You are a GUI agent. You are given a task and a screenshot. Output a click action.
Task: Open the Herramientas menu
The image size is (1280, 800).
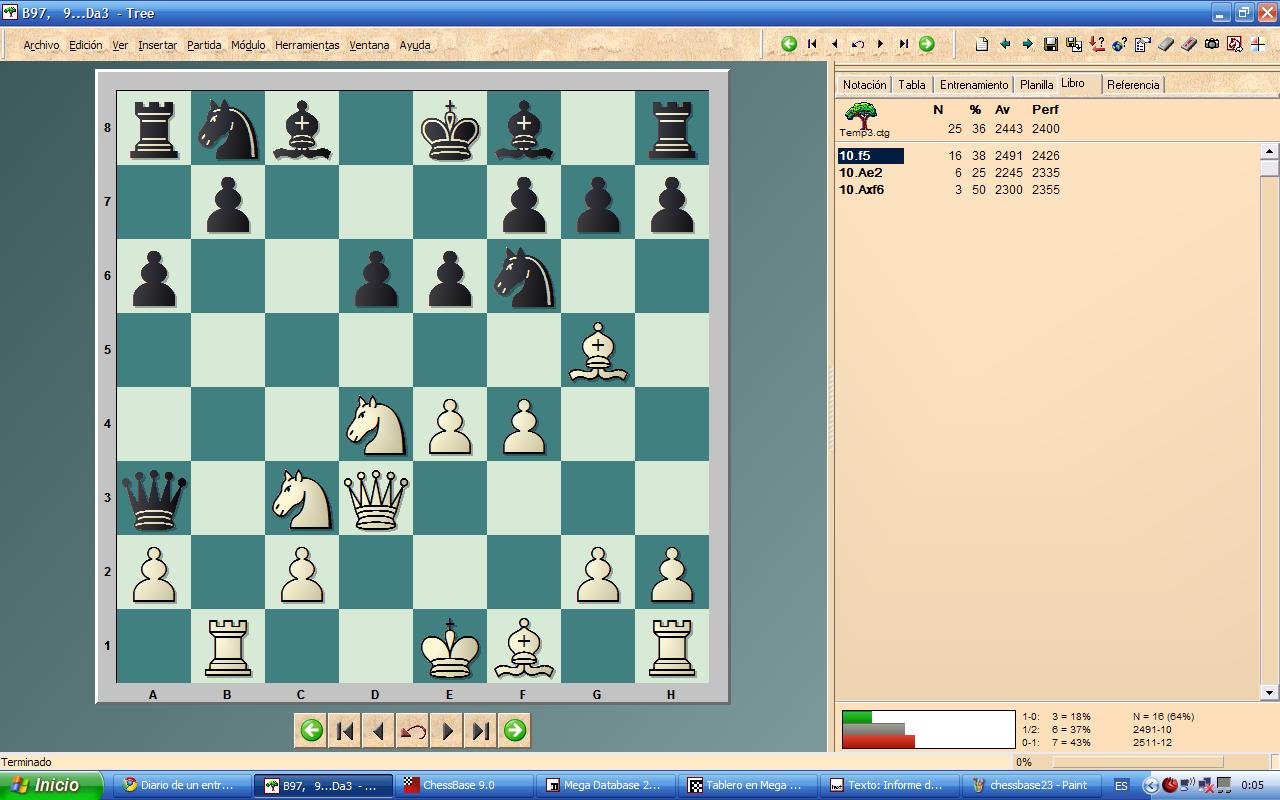pos(307,45)
